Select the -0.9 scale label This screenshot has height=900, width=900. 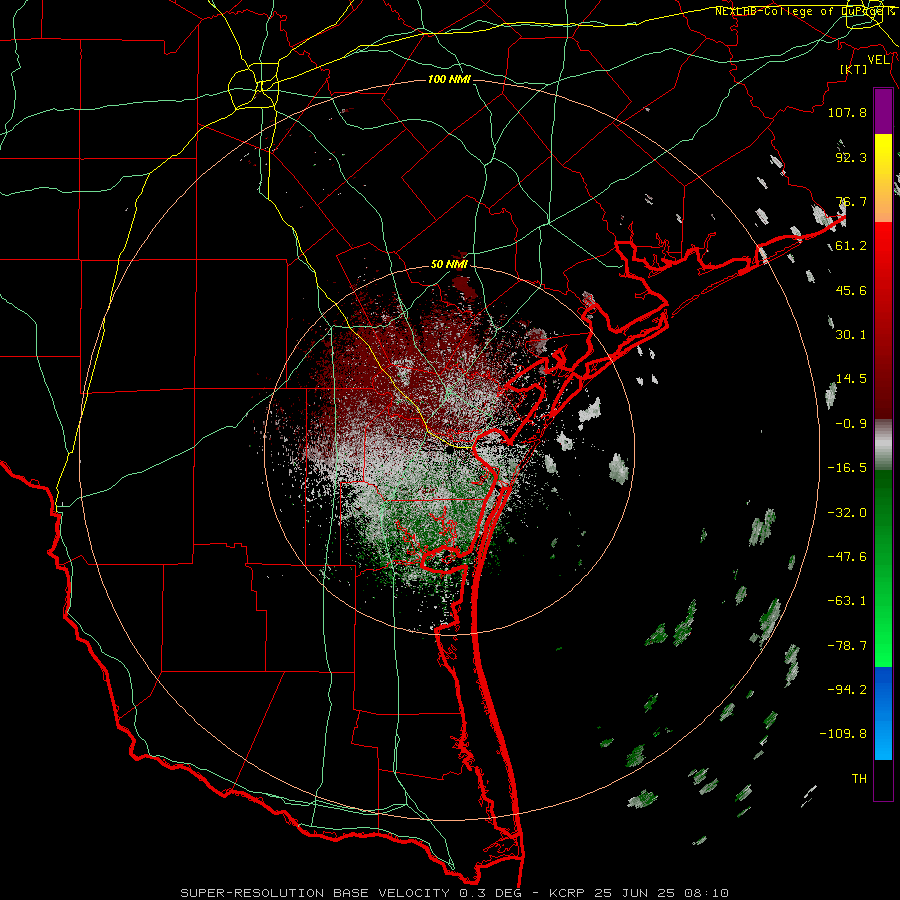pyautogui.click(x=851, y=424)
